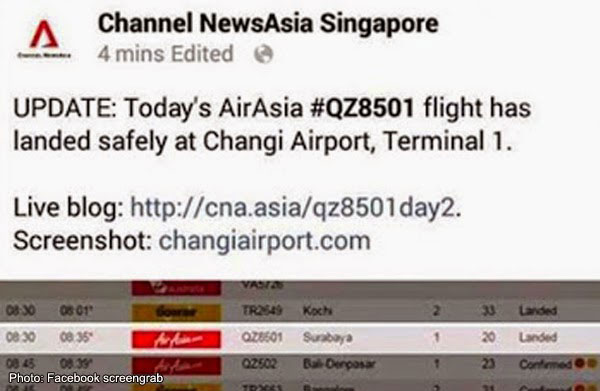The height and width of the screenshot is (391, 600).
Task: Select the red AirAsia logo in QZ8501 row
Action: [176, 339]
